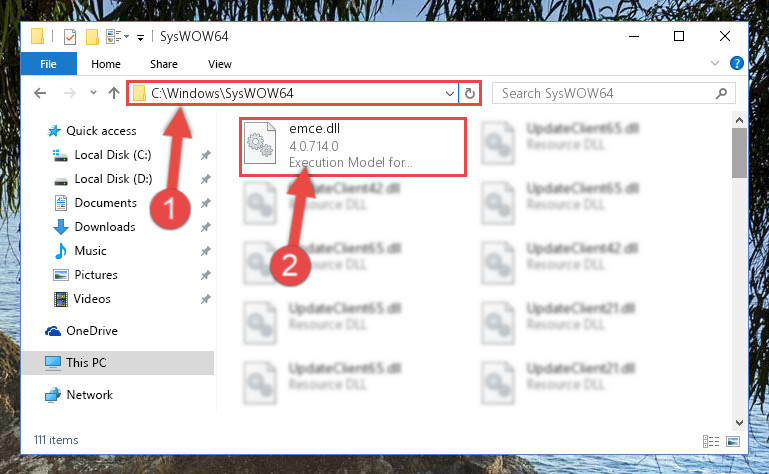This screenshot has width=769, height=474.
Task: Switch to the View ribbon tab
Action: click(x=219, y=64)
